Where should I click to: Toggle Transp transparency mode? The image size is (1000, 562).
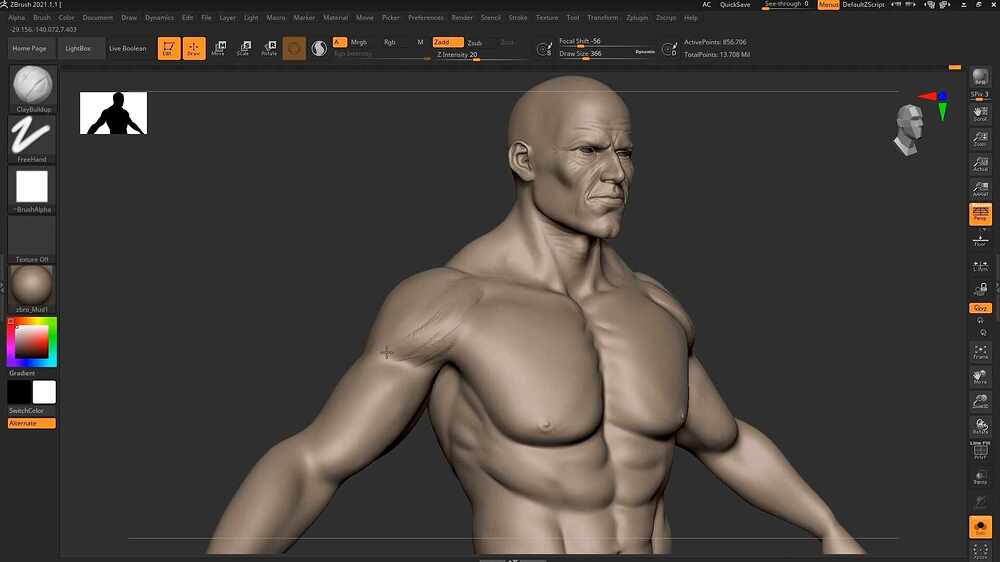coord(980,476)
